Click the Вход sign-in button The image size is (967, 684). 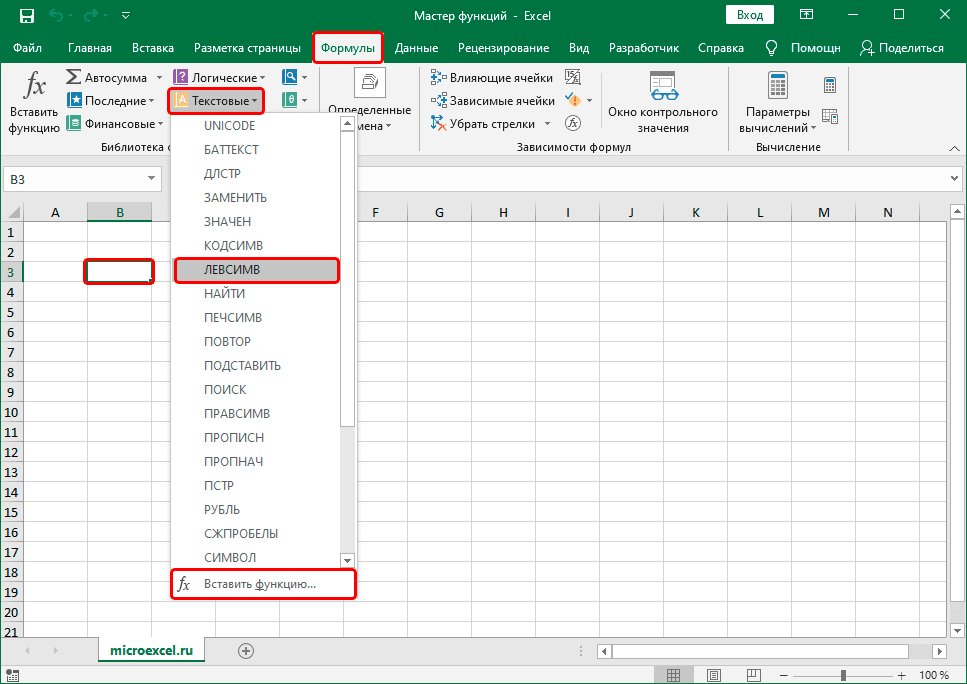[750, 15]
